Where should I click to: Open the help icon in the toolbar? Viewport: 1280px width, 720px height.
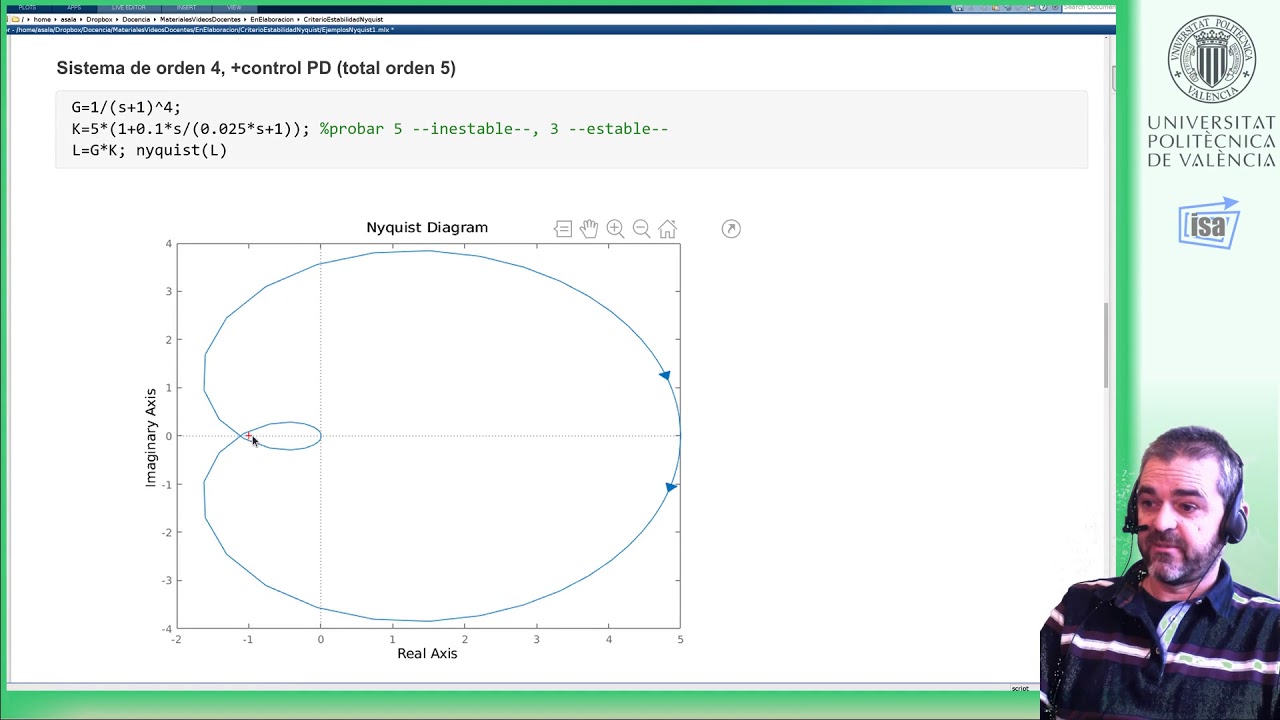click(x=1043, y=7)
